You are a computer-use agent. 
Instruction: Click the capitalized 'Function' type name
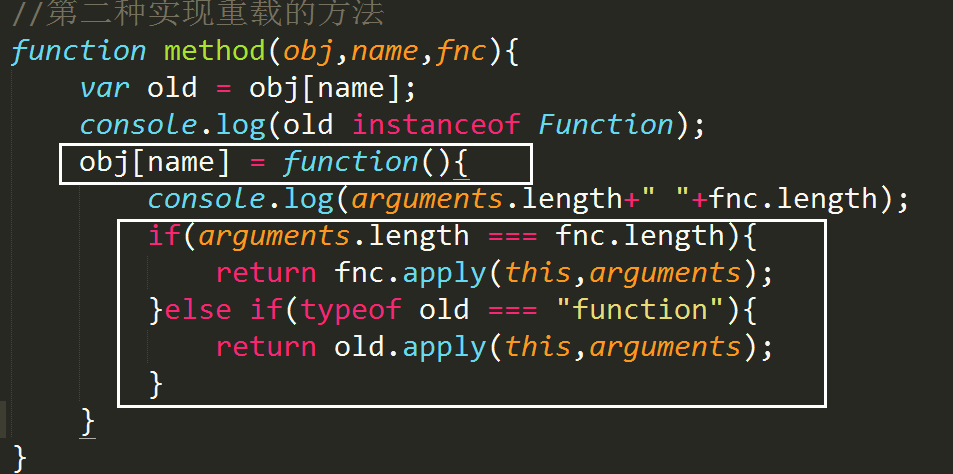click(607, 125)
